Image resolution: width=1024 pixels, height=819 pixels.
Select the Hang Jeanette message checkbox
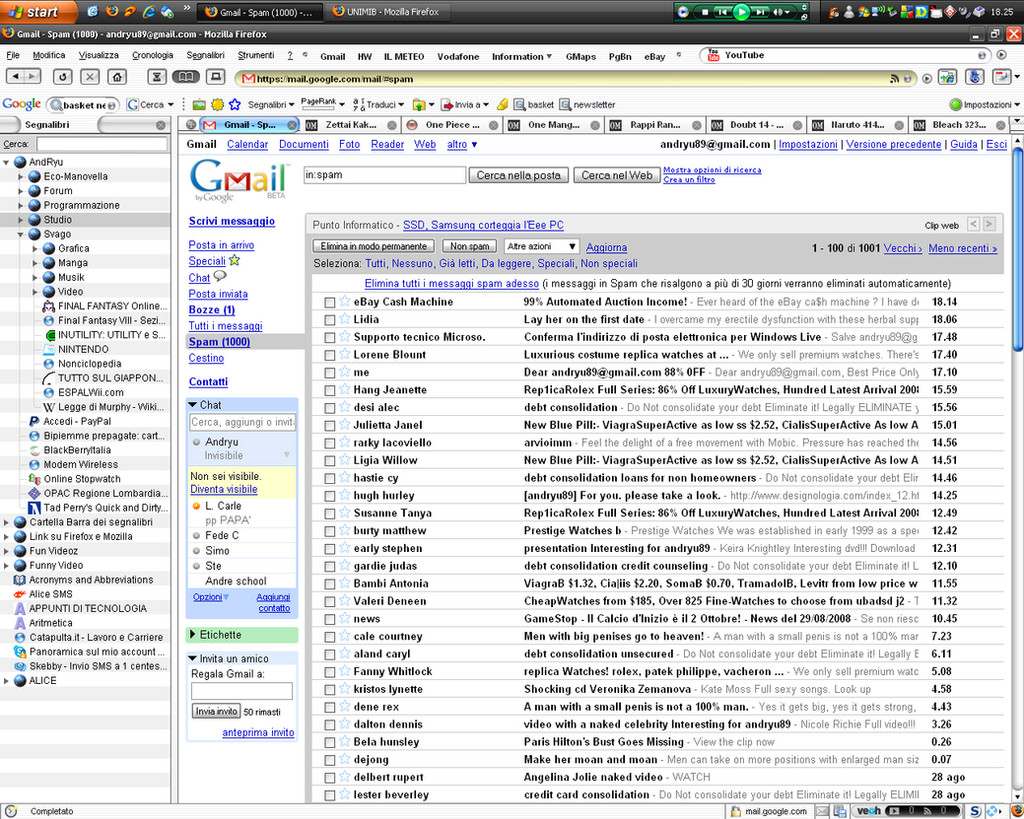tap(330, 391)
